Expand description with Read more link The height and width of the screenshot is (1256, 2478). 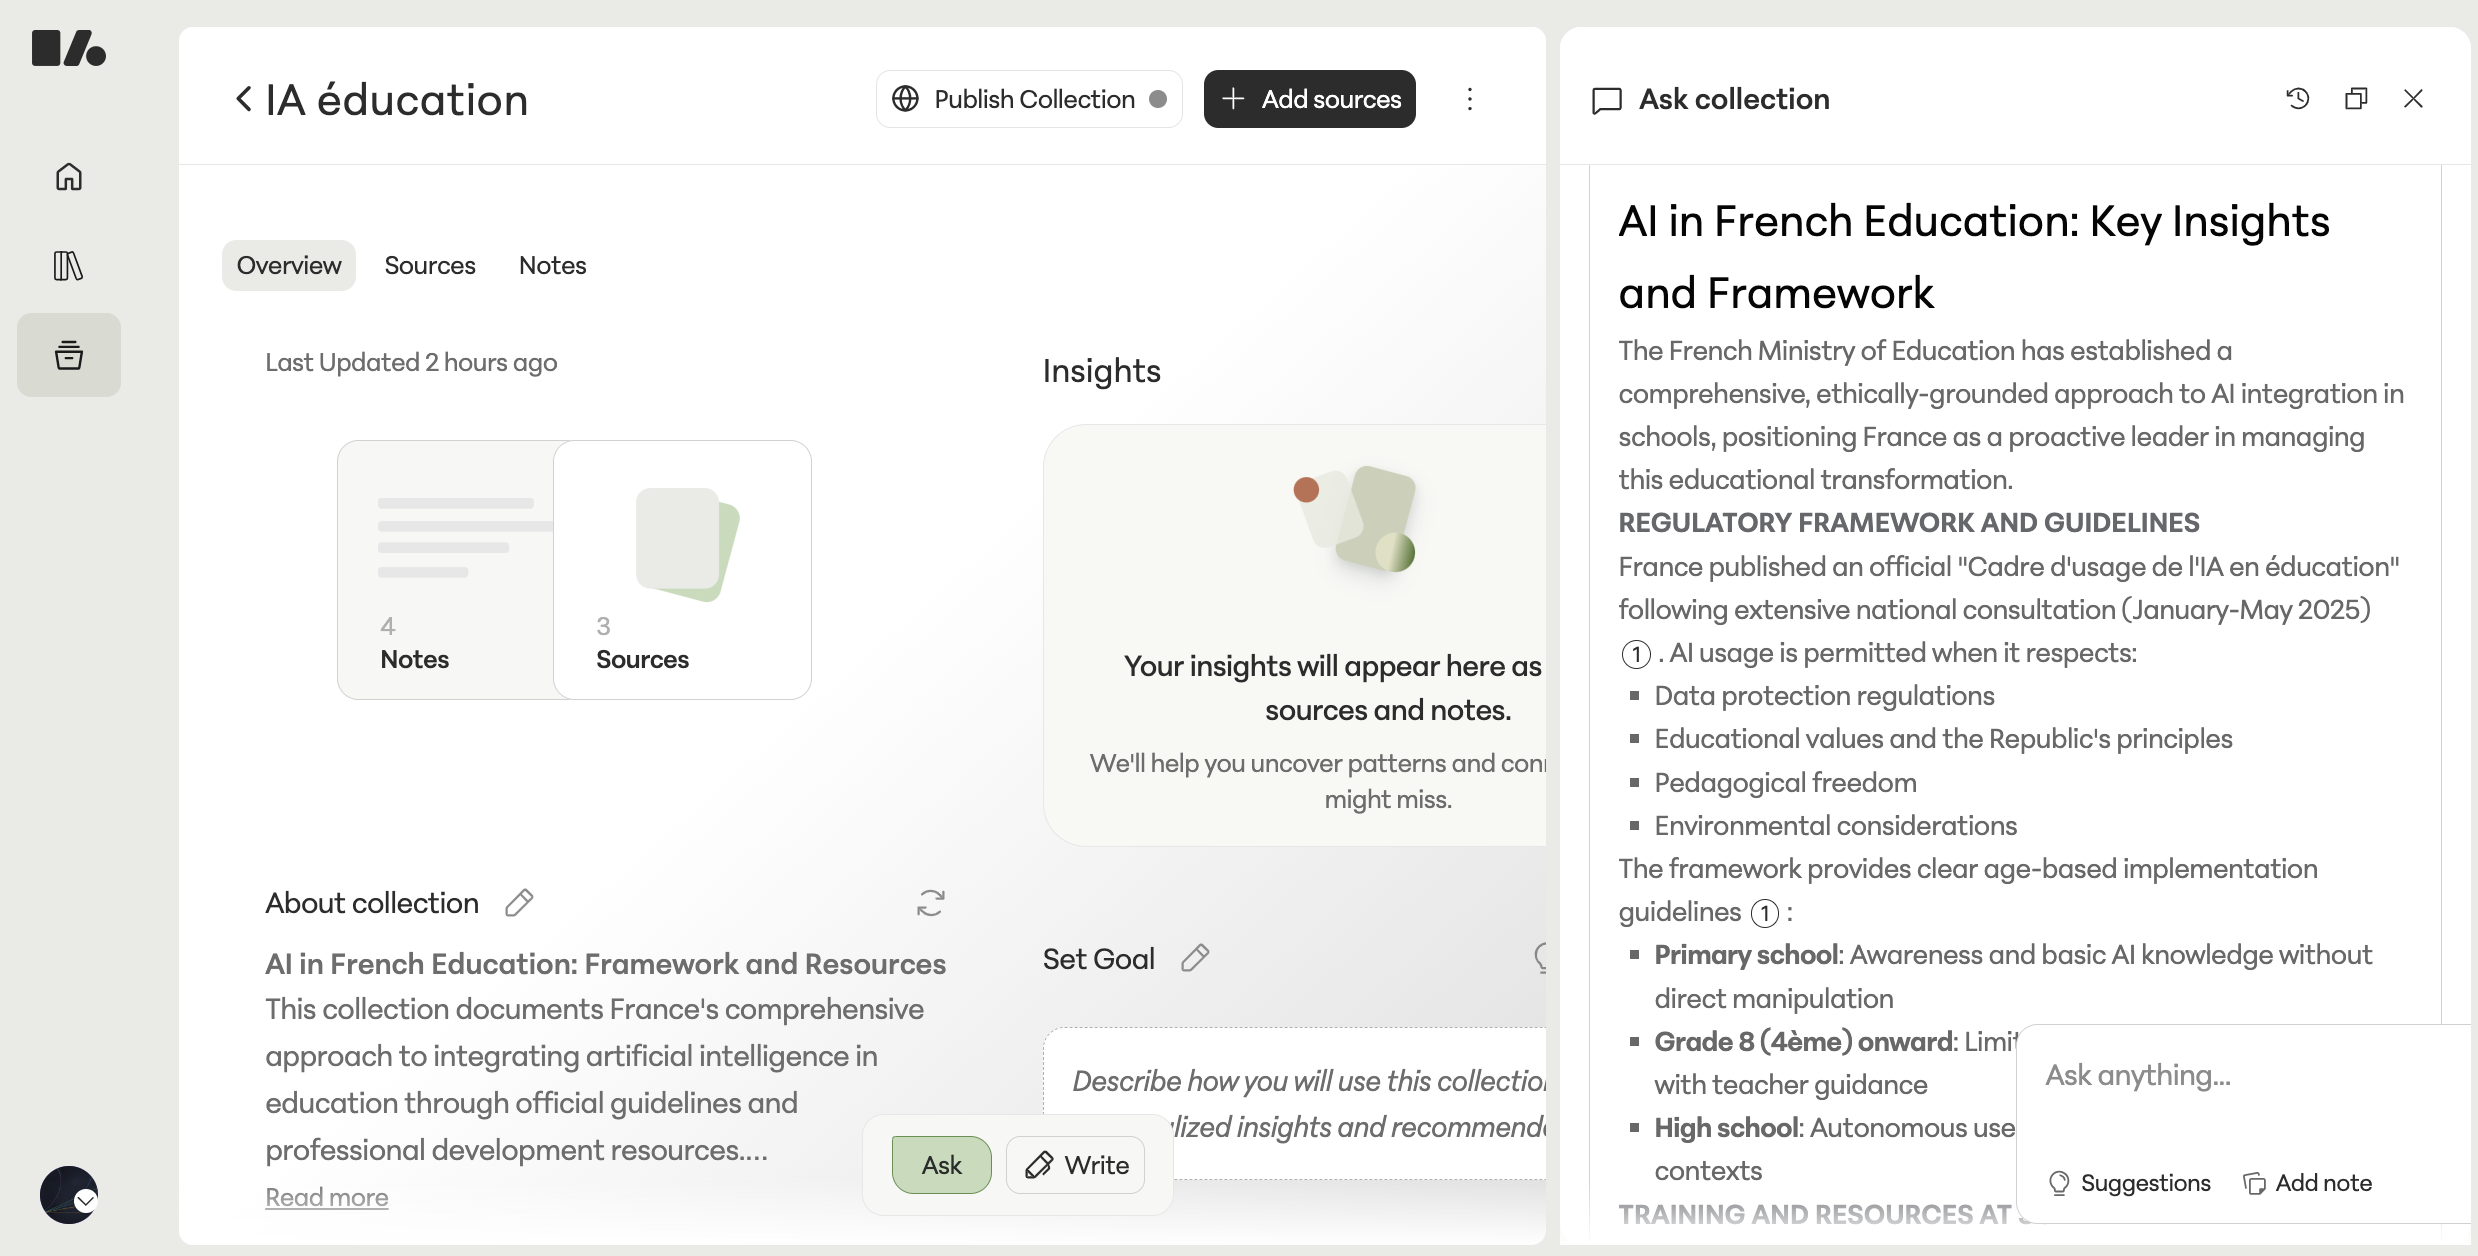coord(327,1197)
